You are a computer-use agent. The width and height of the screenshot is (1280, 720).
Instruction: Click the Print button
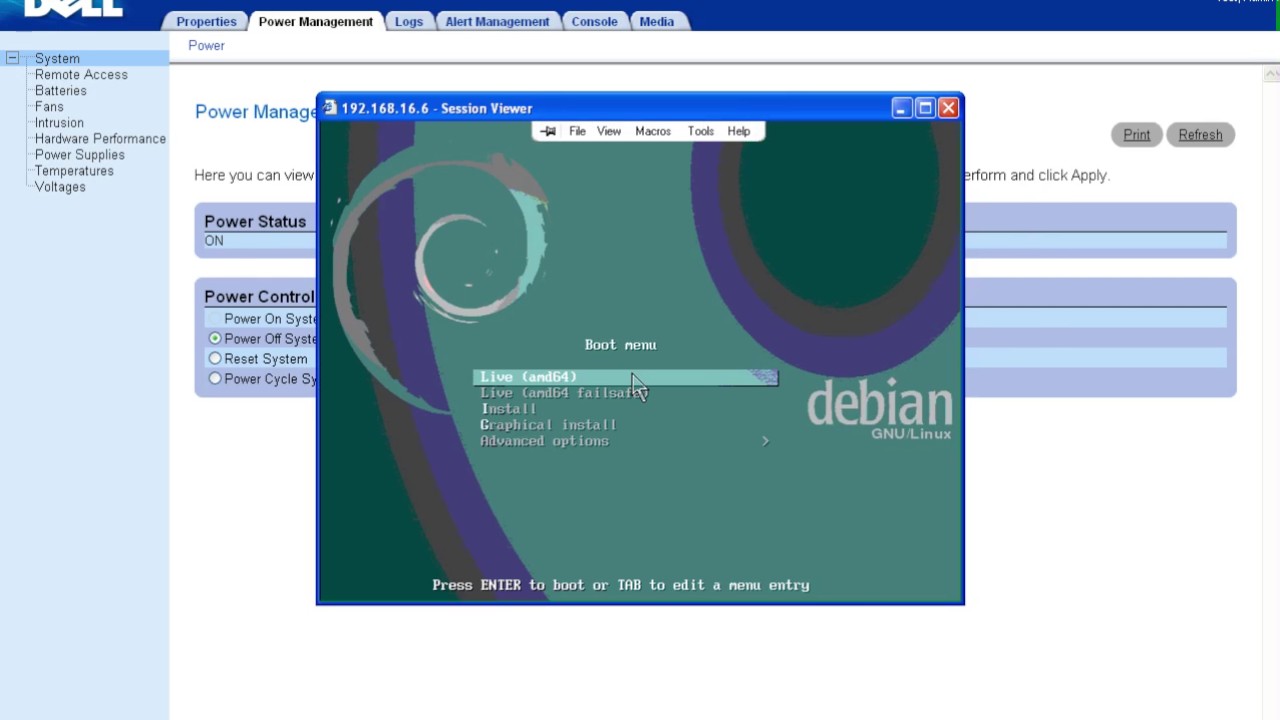(x=1136, y=135)
